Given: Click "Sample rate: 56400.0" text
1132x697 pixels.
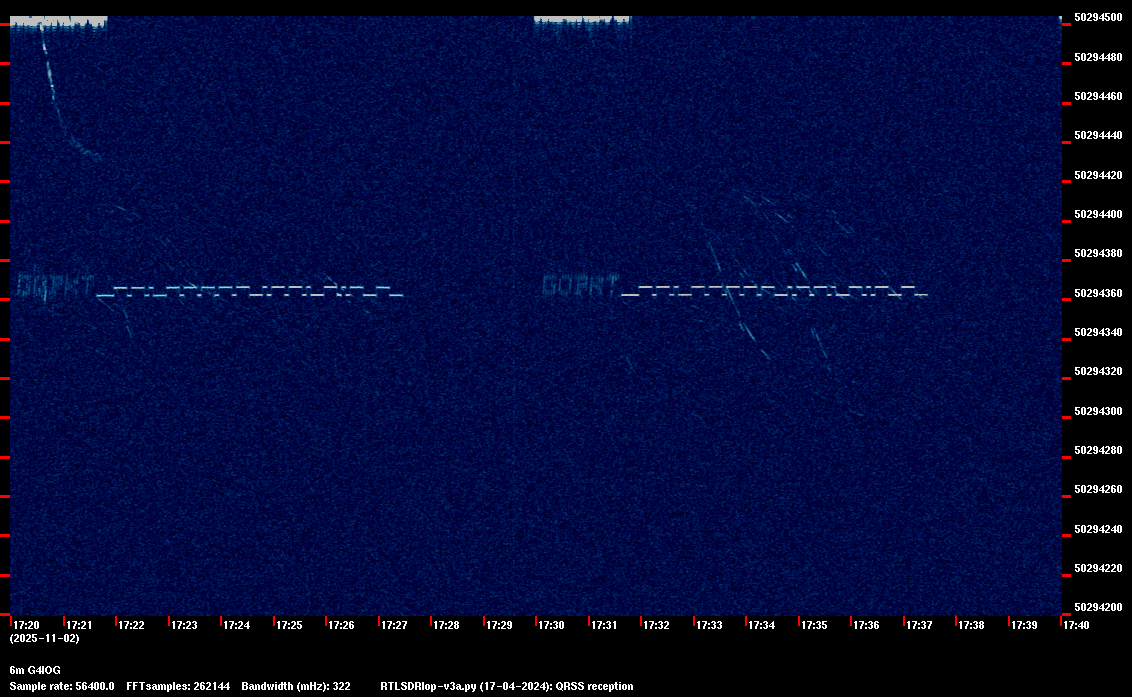Looking at the screenshot, I should 62,686.
